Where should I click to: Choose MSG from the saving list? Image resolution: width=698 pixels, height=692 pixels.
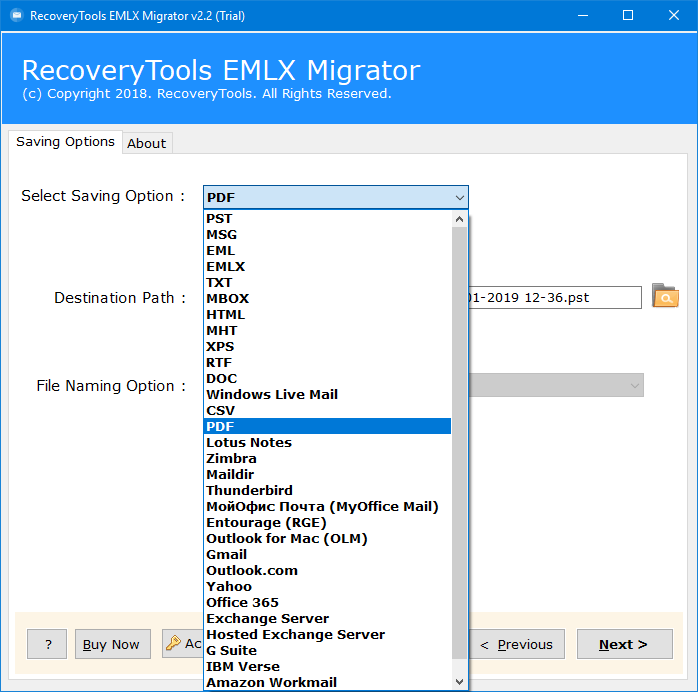tap(327, 235)
